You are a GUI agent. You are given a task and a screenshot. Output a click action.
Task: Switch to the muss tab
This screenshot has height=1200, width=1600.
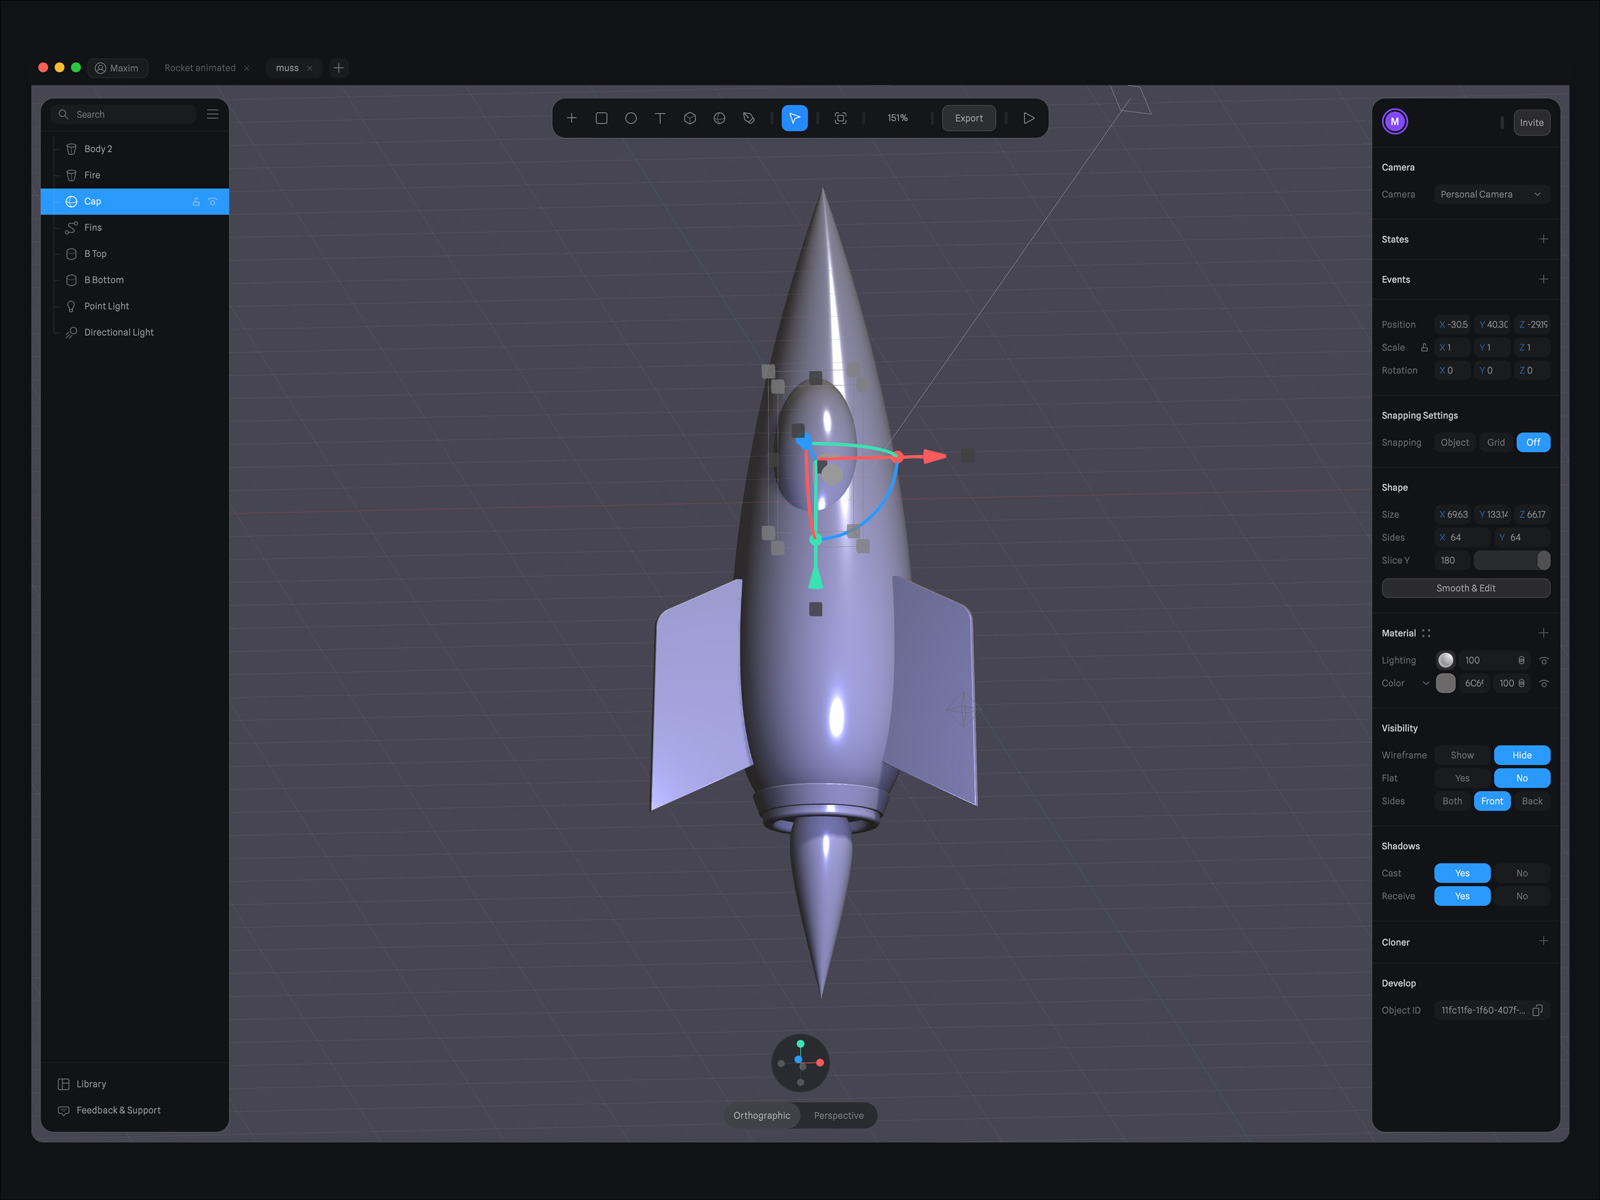(287, 68)
